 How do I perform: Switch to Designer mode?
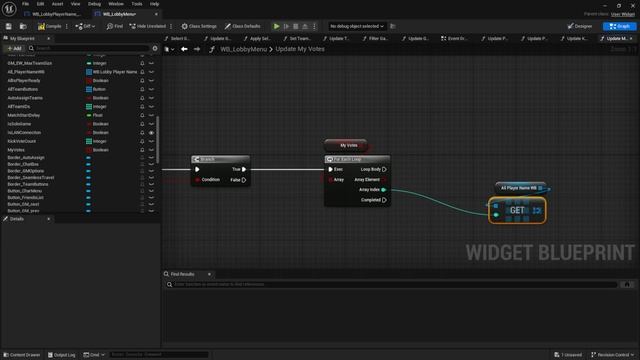(580, 26)
